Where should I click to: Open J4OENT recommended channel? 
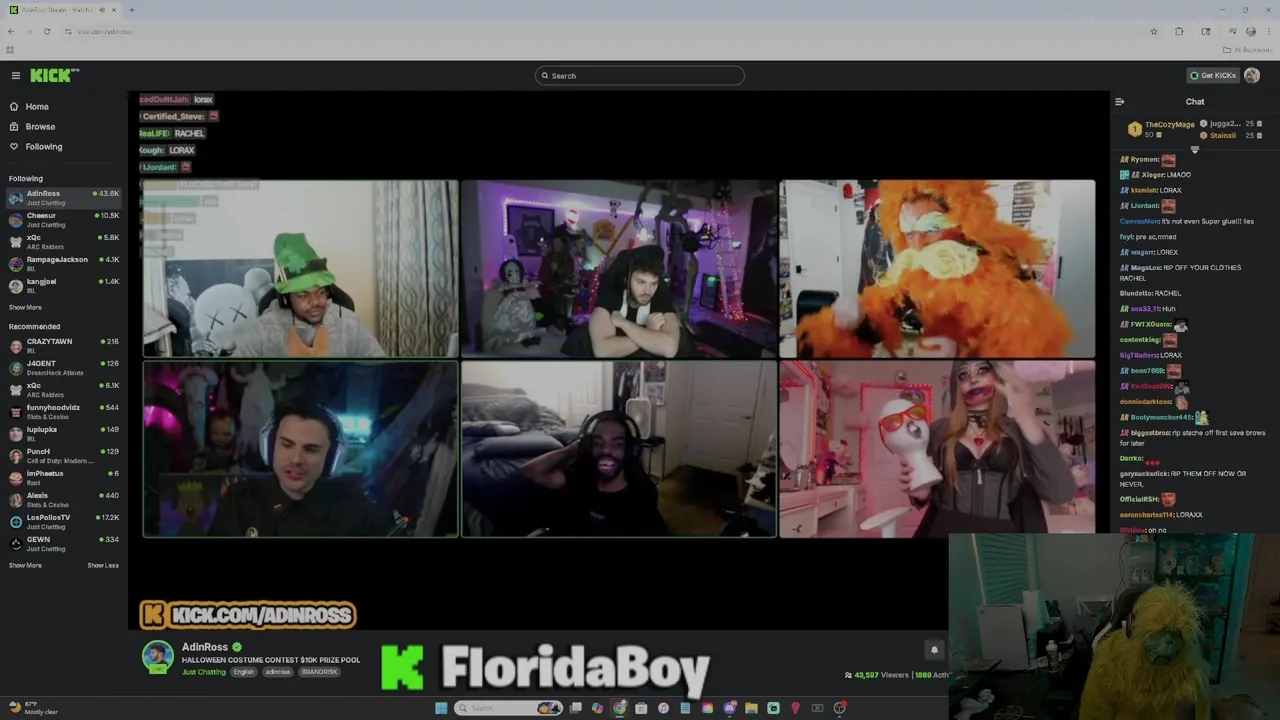click(64, 368)
